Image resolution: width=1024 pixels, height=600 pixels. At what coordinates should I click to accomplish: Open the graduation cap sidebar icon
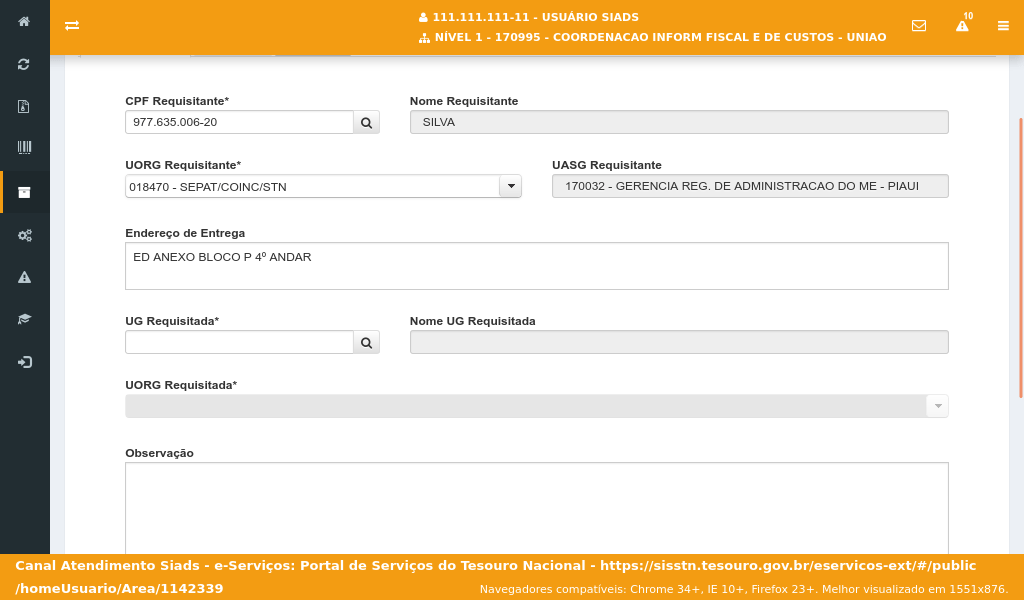pos(24,319)
